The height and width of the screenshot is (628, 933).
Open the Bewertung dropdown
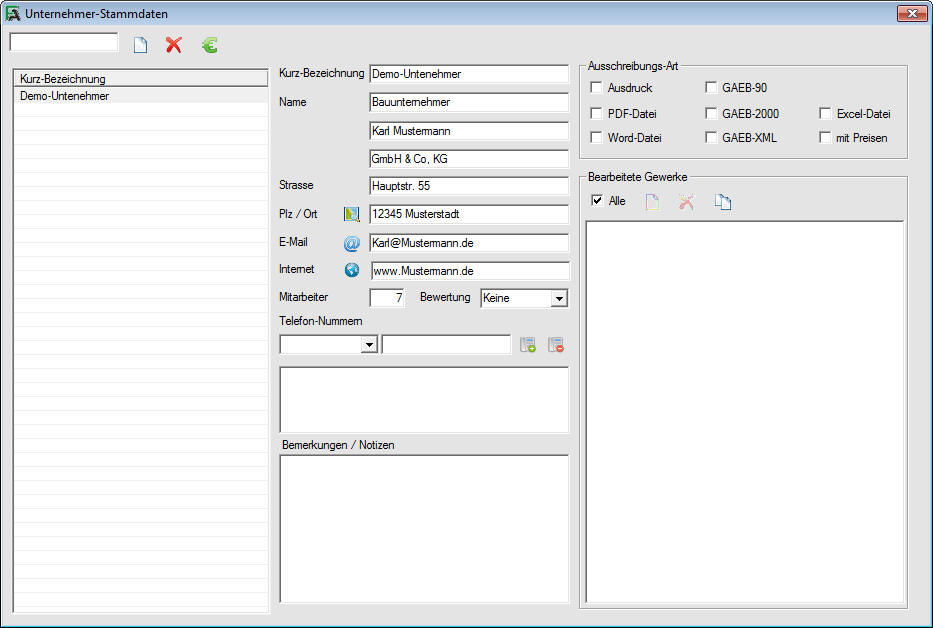[x=559, y=298]
